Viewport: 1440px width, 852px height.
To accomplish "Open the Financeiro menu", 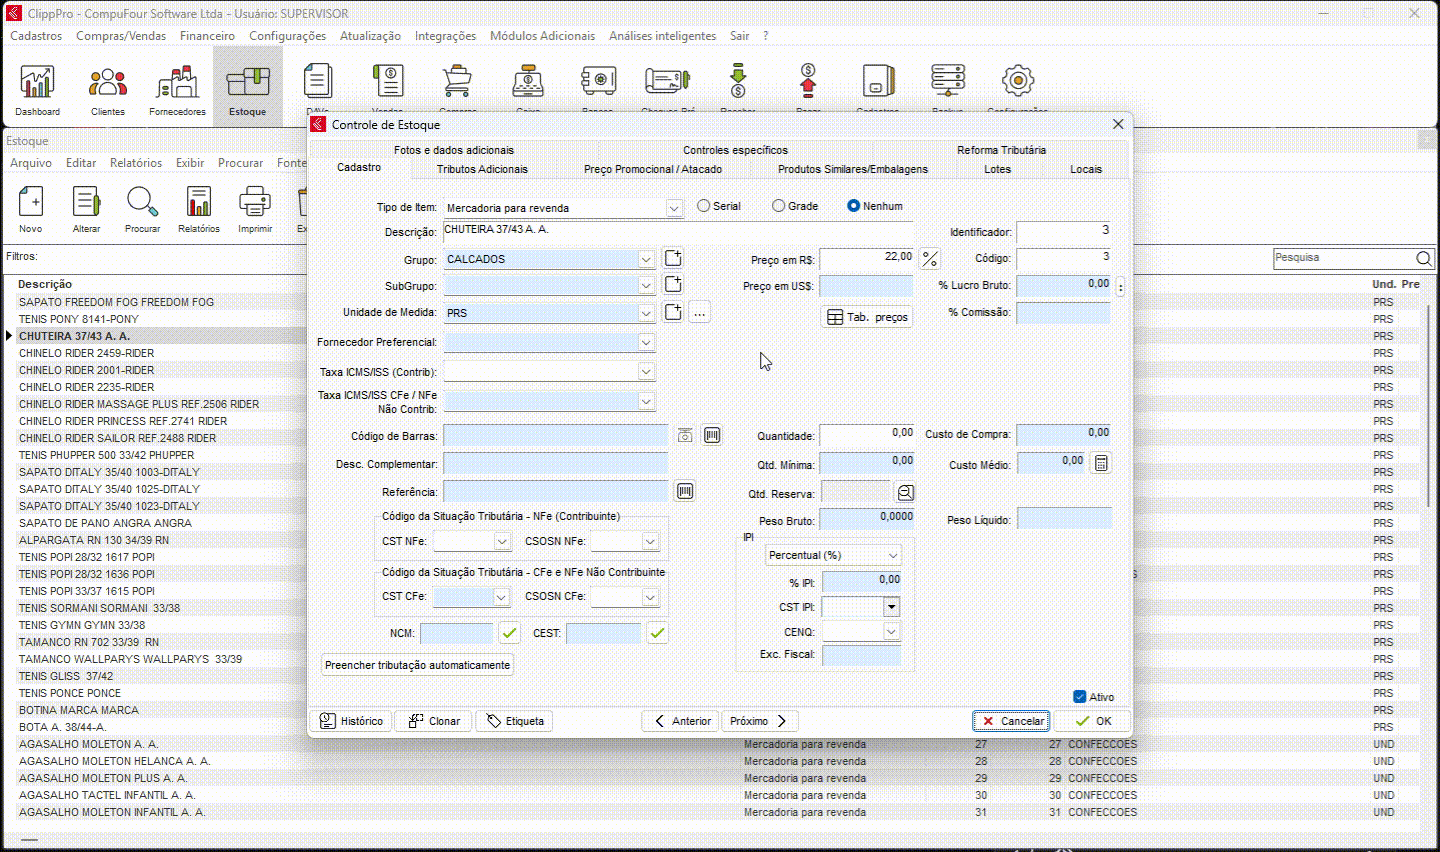I will point(207,36).
